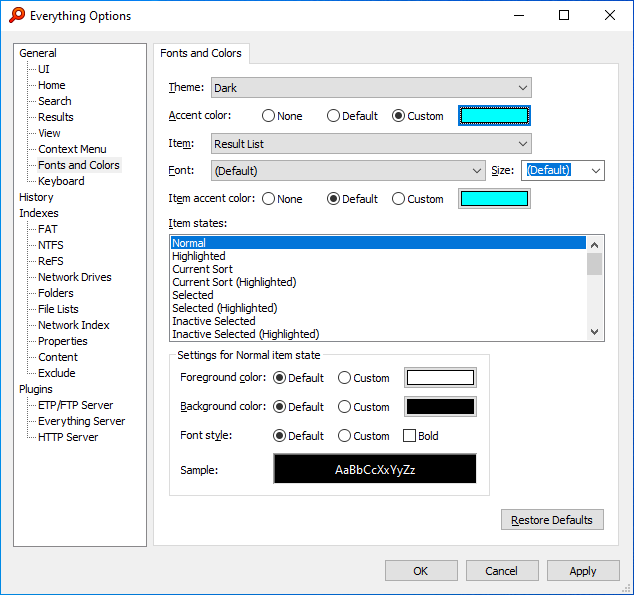Open the Context Menu options page
Viewport: 634px width, 595px height.
(x=72, y=149)
